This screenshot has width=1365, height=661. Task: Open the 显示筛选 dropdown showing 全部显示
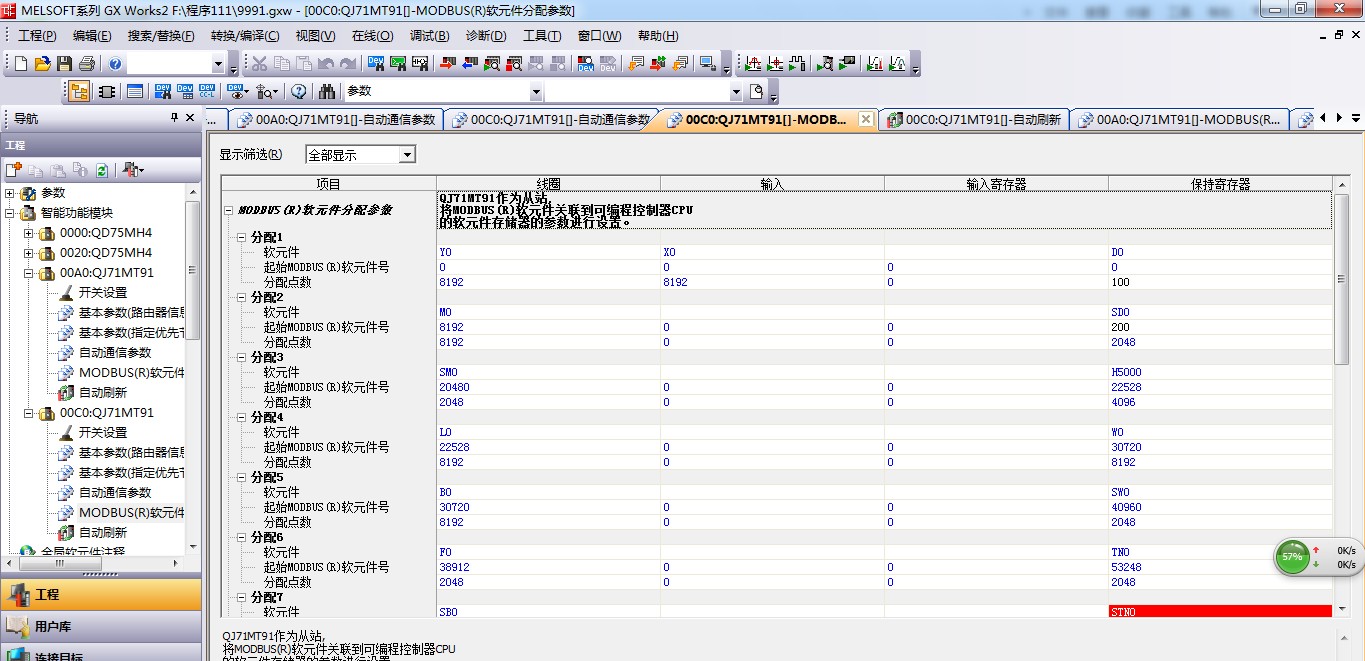coord(360,155)
